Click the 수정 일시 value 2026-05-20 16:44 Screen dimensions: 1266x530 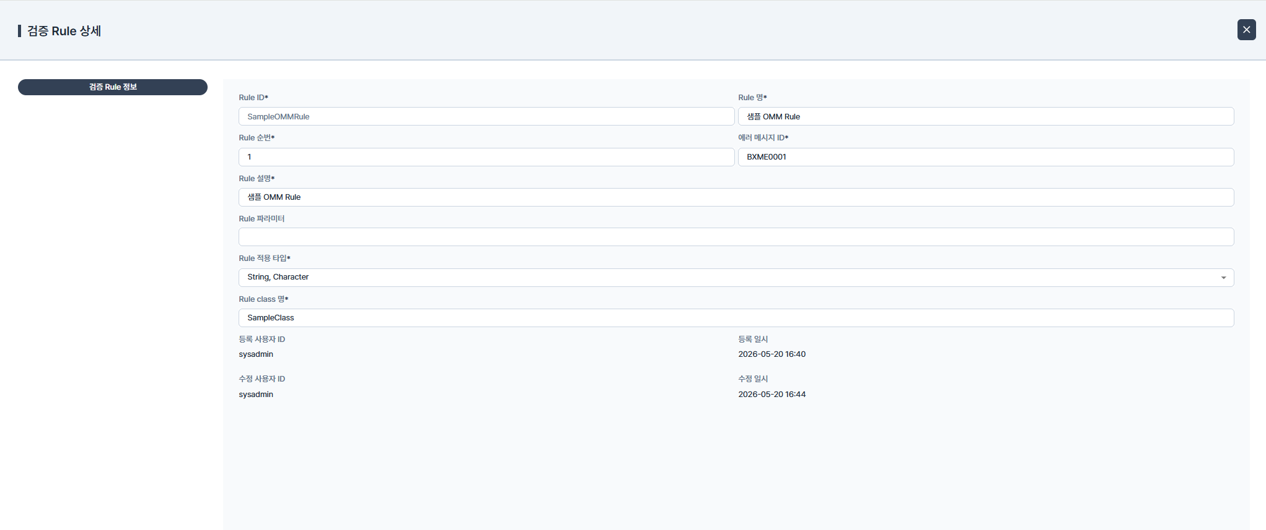click(x=772, y=394)
